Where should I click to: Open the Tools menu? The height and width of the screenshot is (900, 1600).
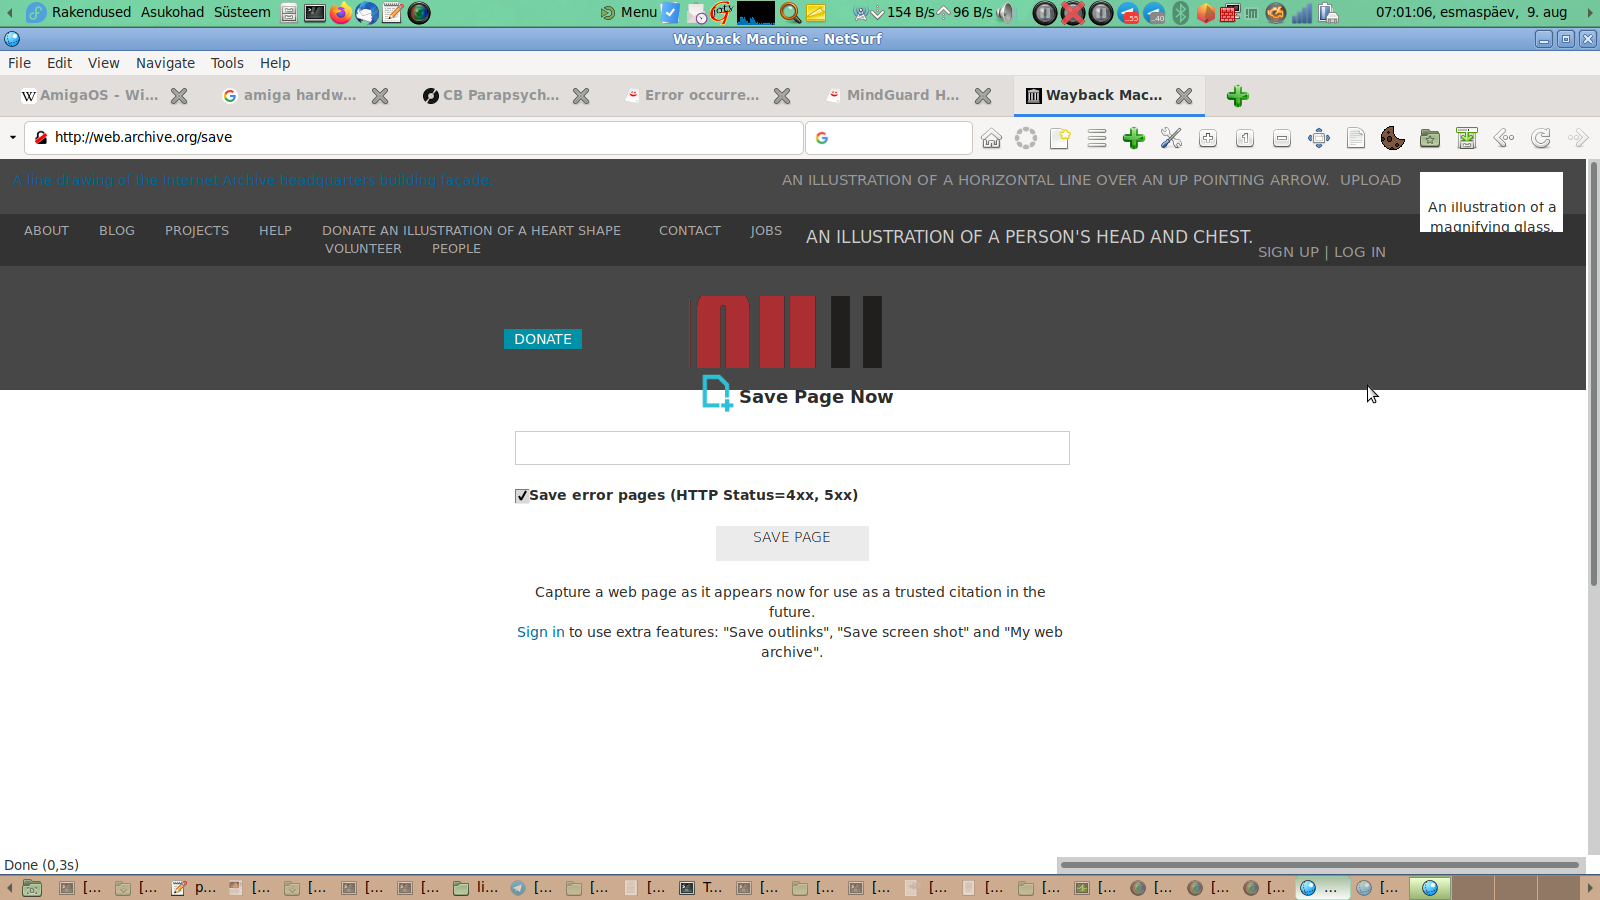[x=227, y=63]
